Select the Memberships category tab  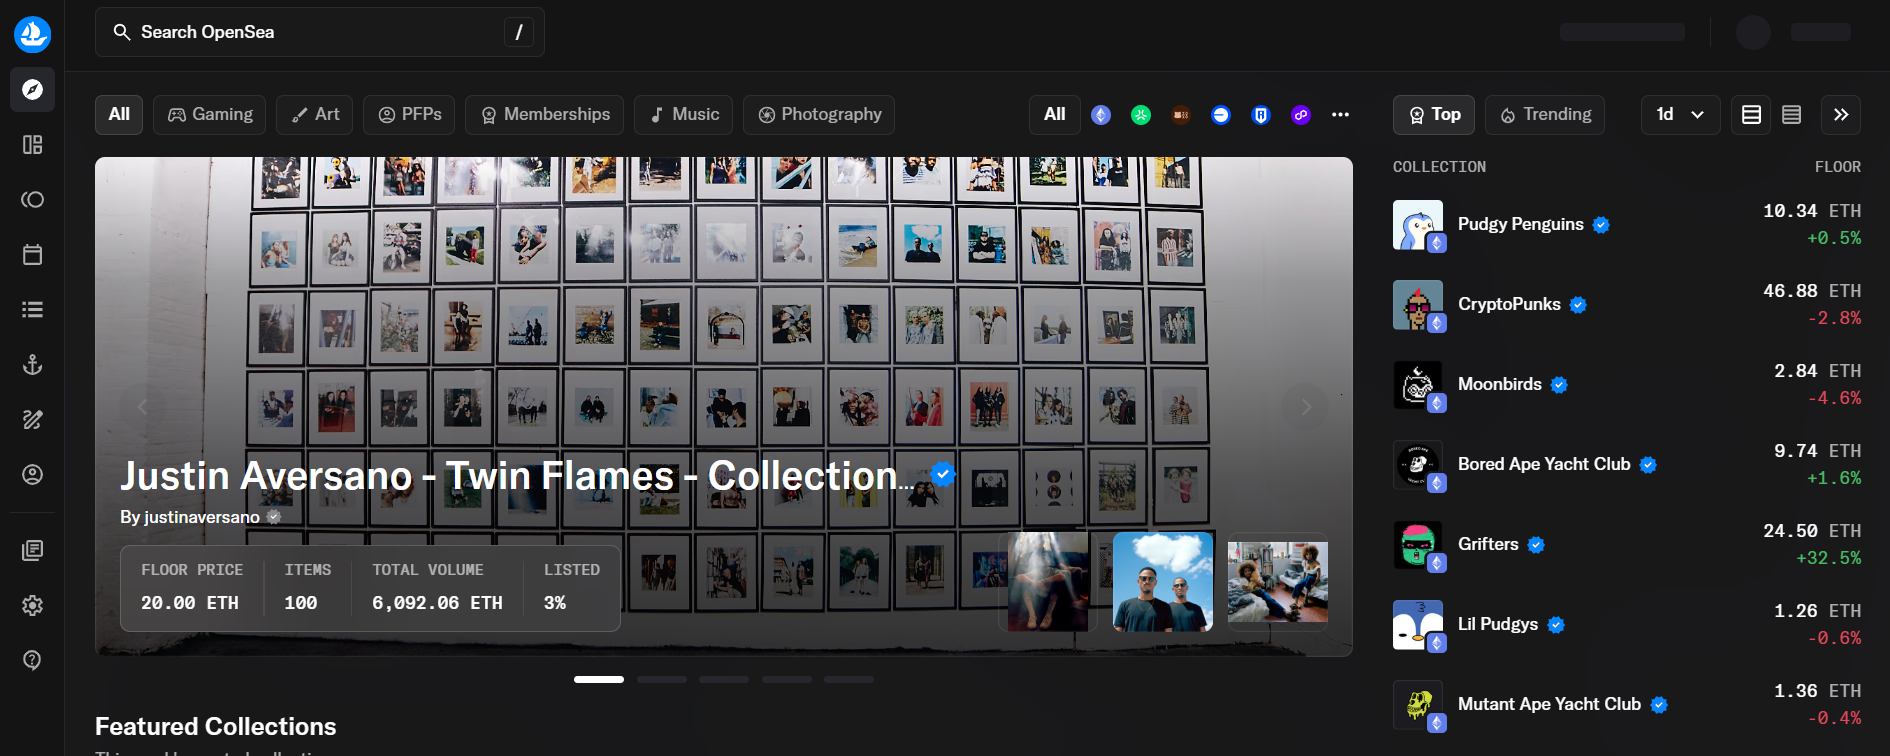coord(544,115)
